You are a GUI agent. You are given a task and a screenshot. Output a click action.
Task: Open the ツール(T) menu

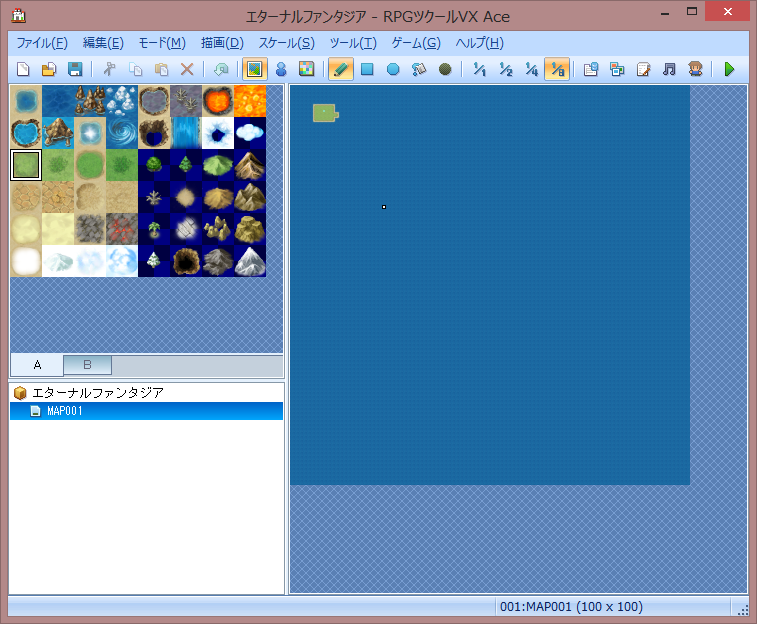(353, 43)
